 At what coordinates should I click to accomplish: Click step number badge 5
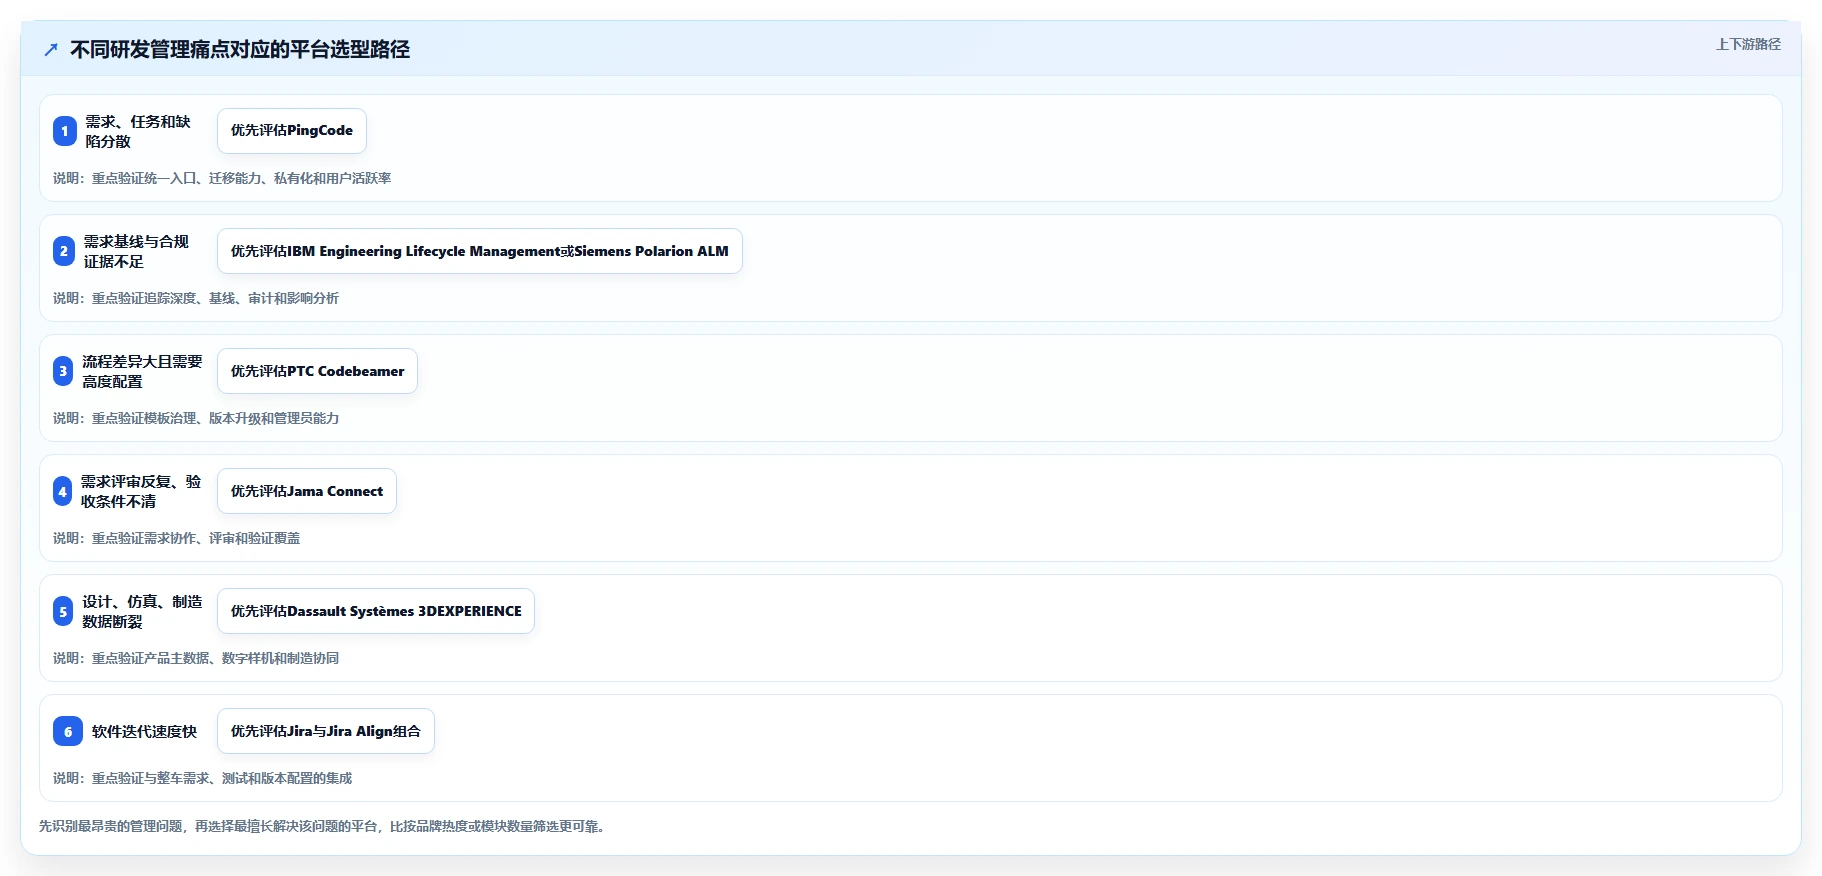(63, 611)
